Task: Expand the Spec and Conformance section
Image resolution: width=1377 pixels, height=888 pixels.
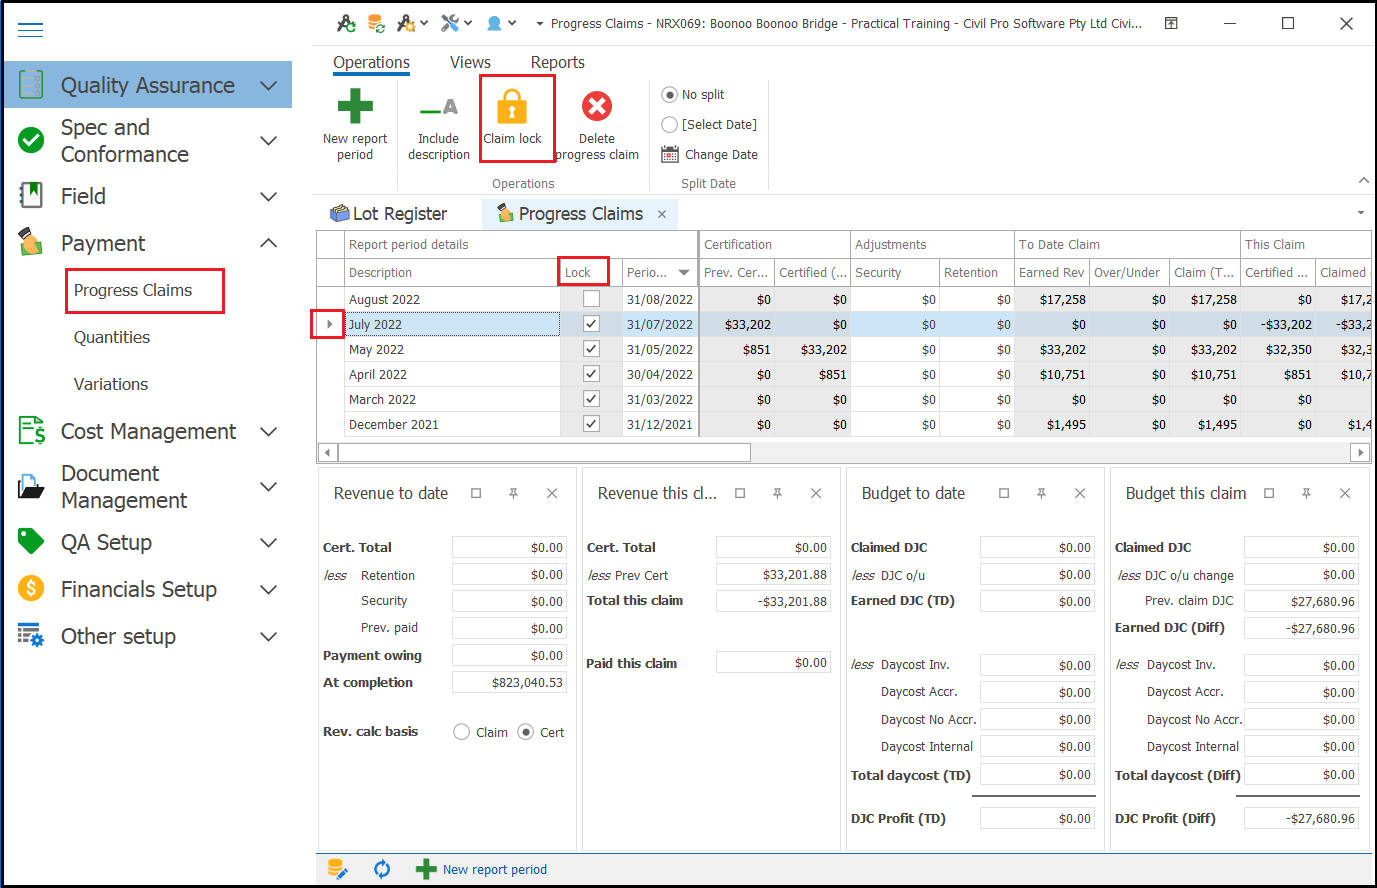Action: point(268,141)
